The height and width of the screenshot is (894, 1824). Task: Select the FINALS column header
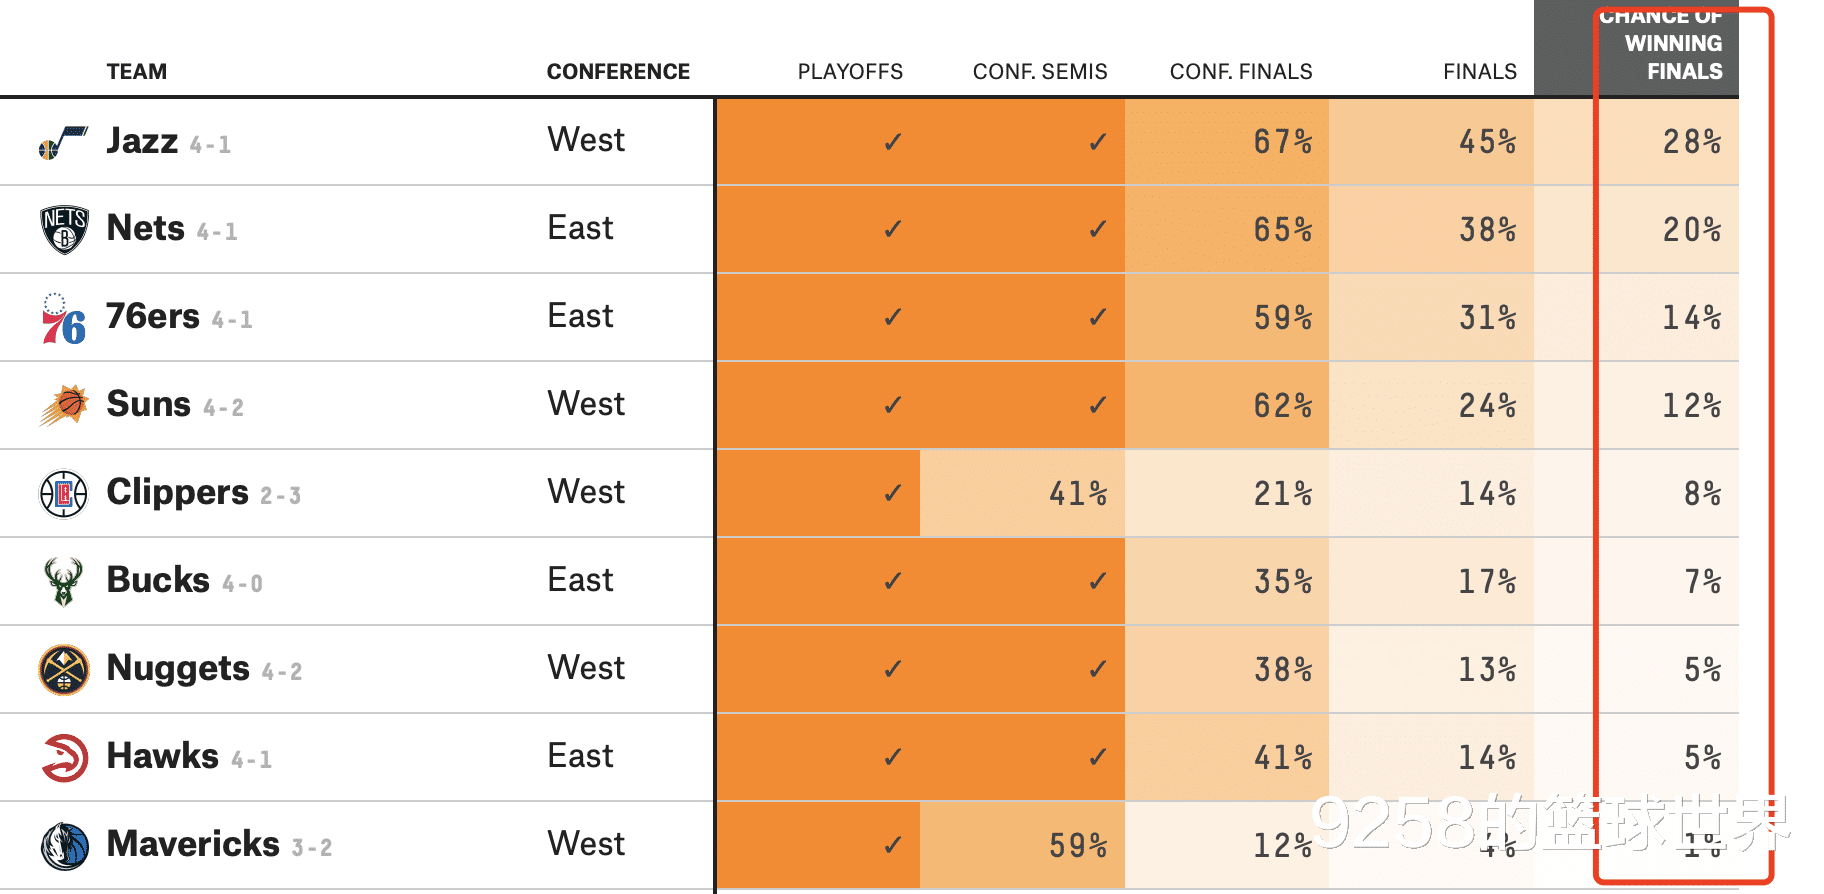click(1480, 72)
